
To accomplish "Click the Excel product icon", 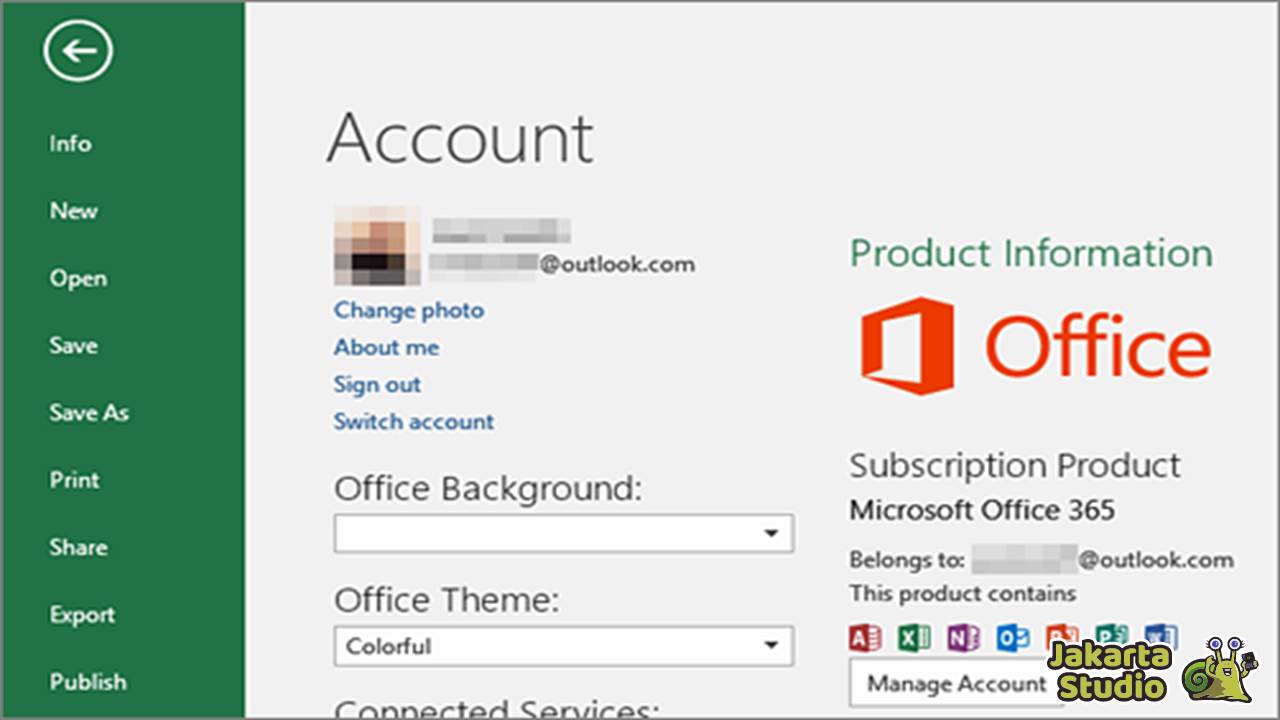I will pos(914,637).
